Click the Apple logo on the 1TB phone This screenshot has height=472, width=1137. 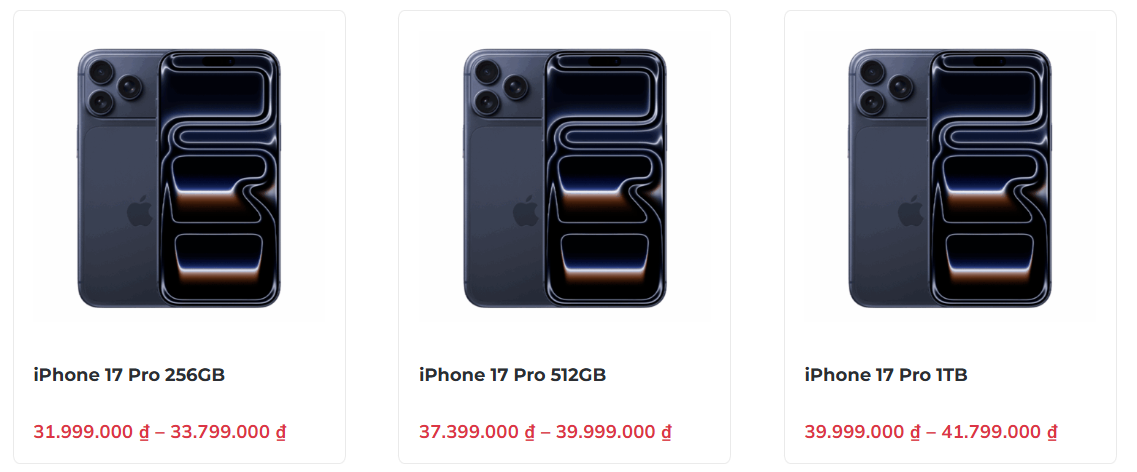pos(910,212)
